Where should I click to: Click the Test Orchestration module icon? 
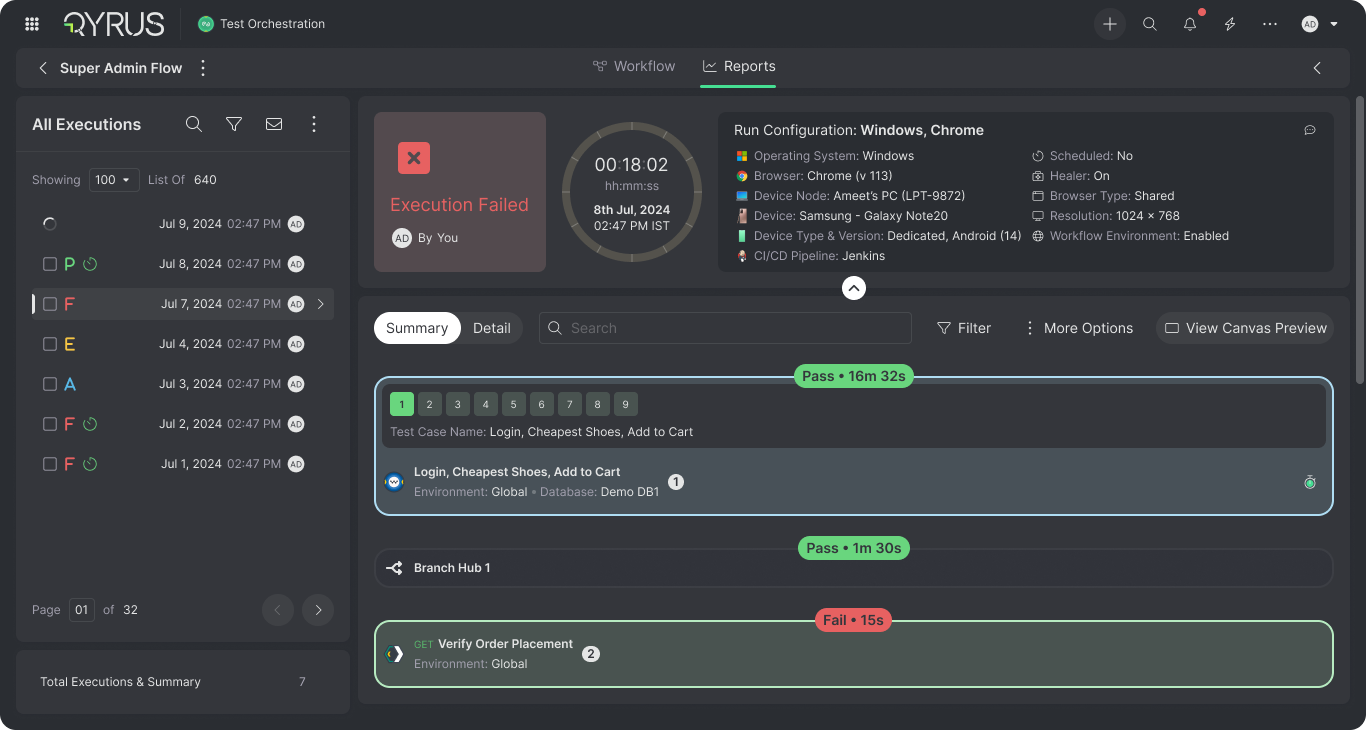206,24
